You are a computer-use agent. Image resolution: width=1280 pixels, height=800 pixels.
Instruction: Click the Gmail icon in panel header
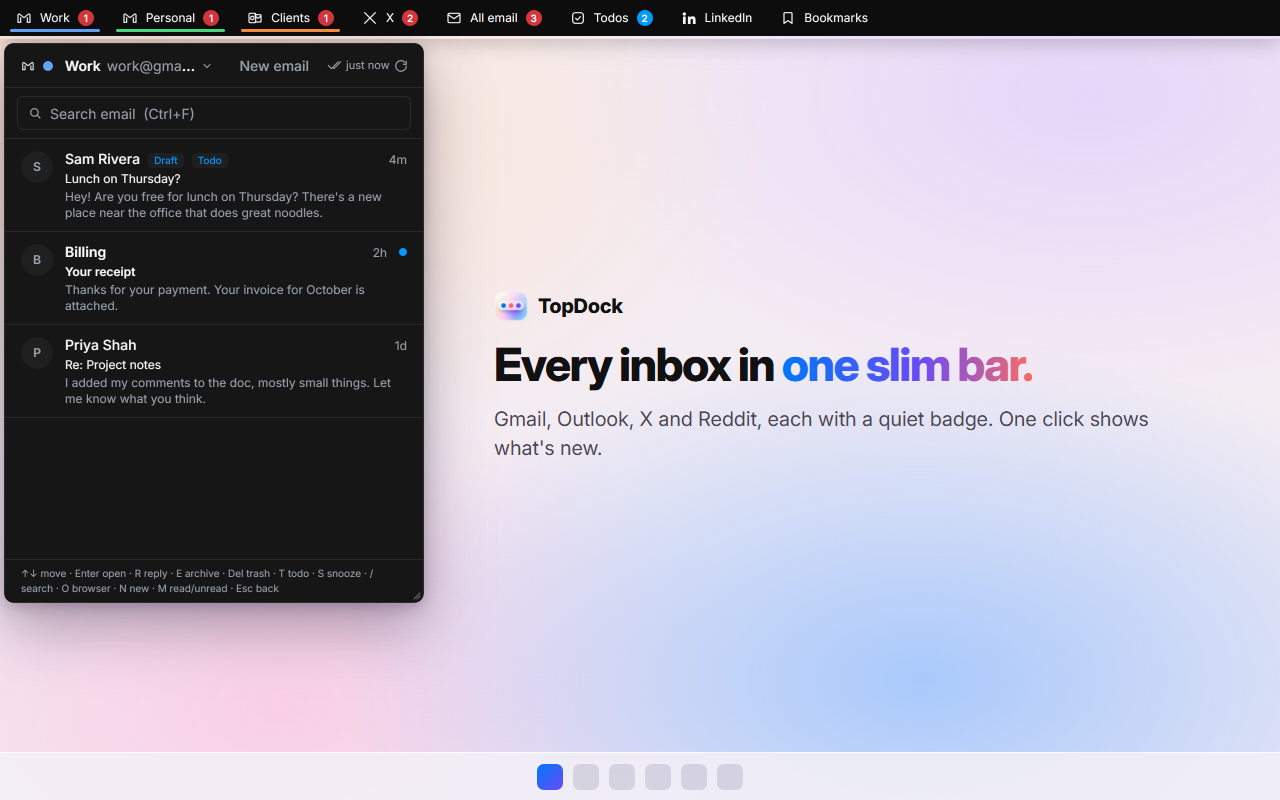28,66
